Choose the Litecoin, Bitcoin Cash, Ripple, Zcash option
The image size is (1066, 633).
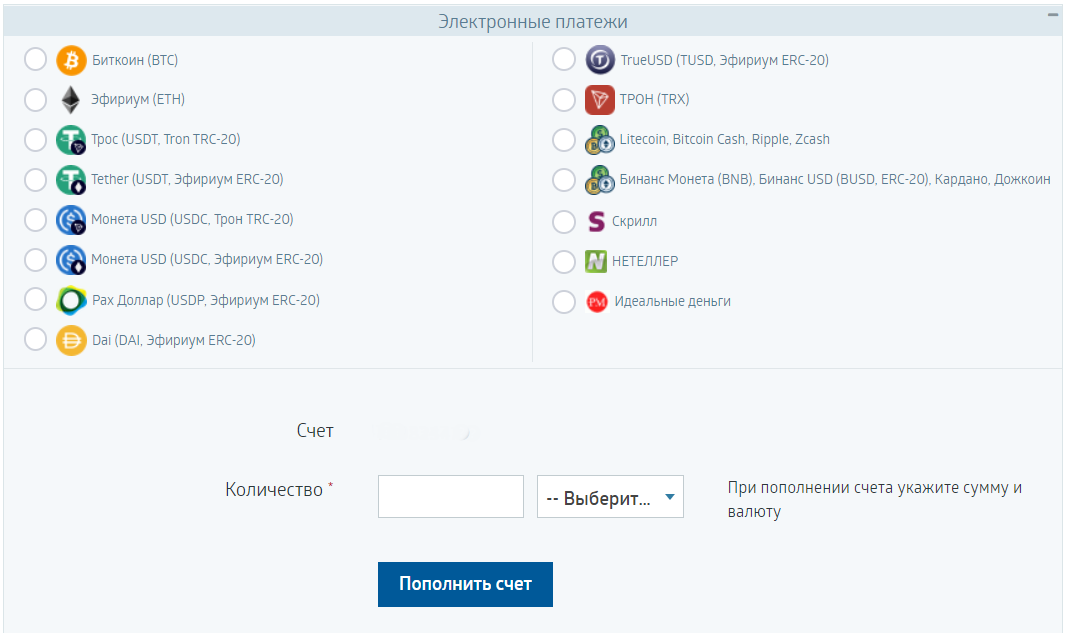pos(564,139)
